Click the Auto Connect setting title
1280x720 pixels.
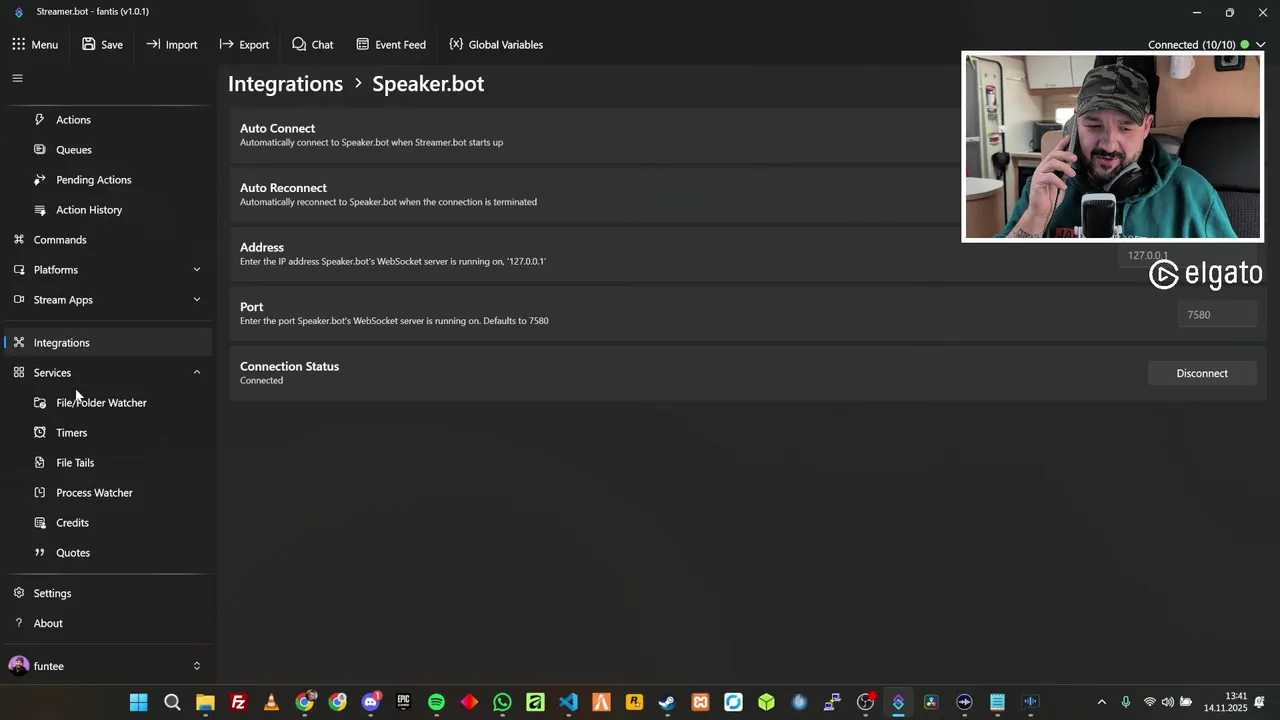pyautogui.click(x=277, y=129)
